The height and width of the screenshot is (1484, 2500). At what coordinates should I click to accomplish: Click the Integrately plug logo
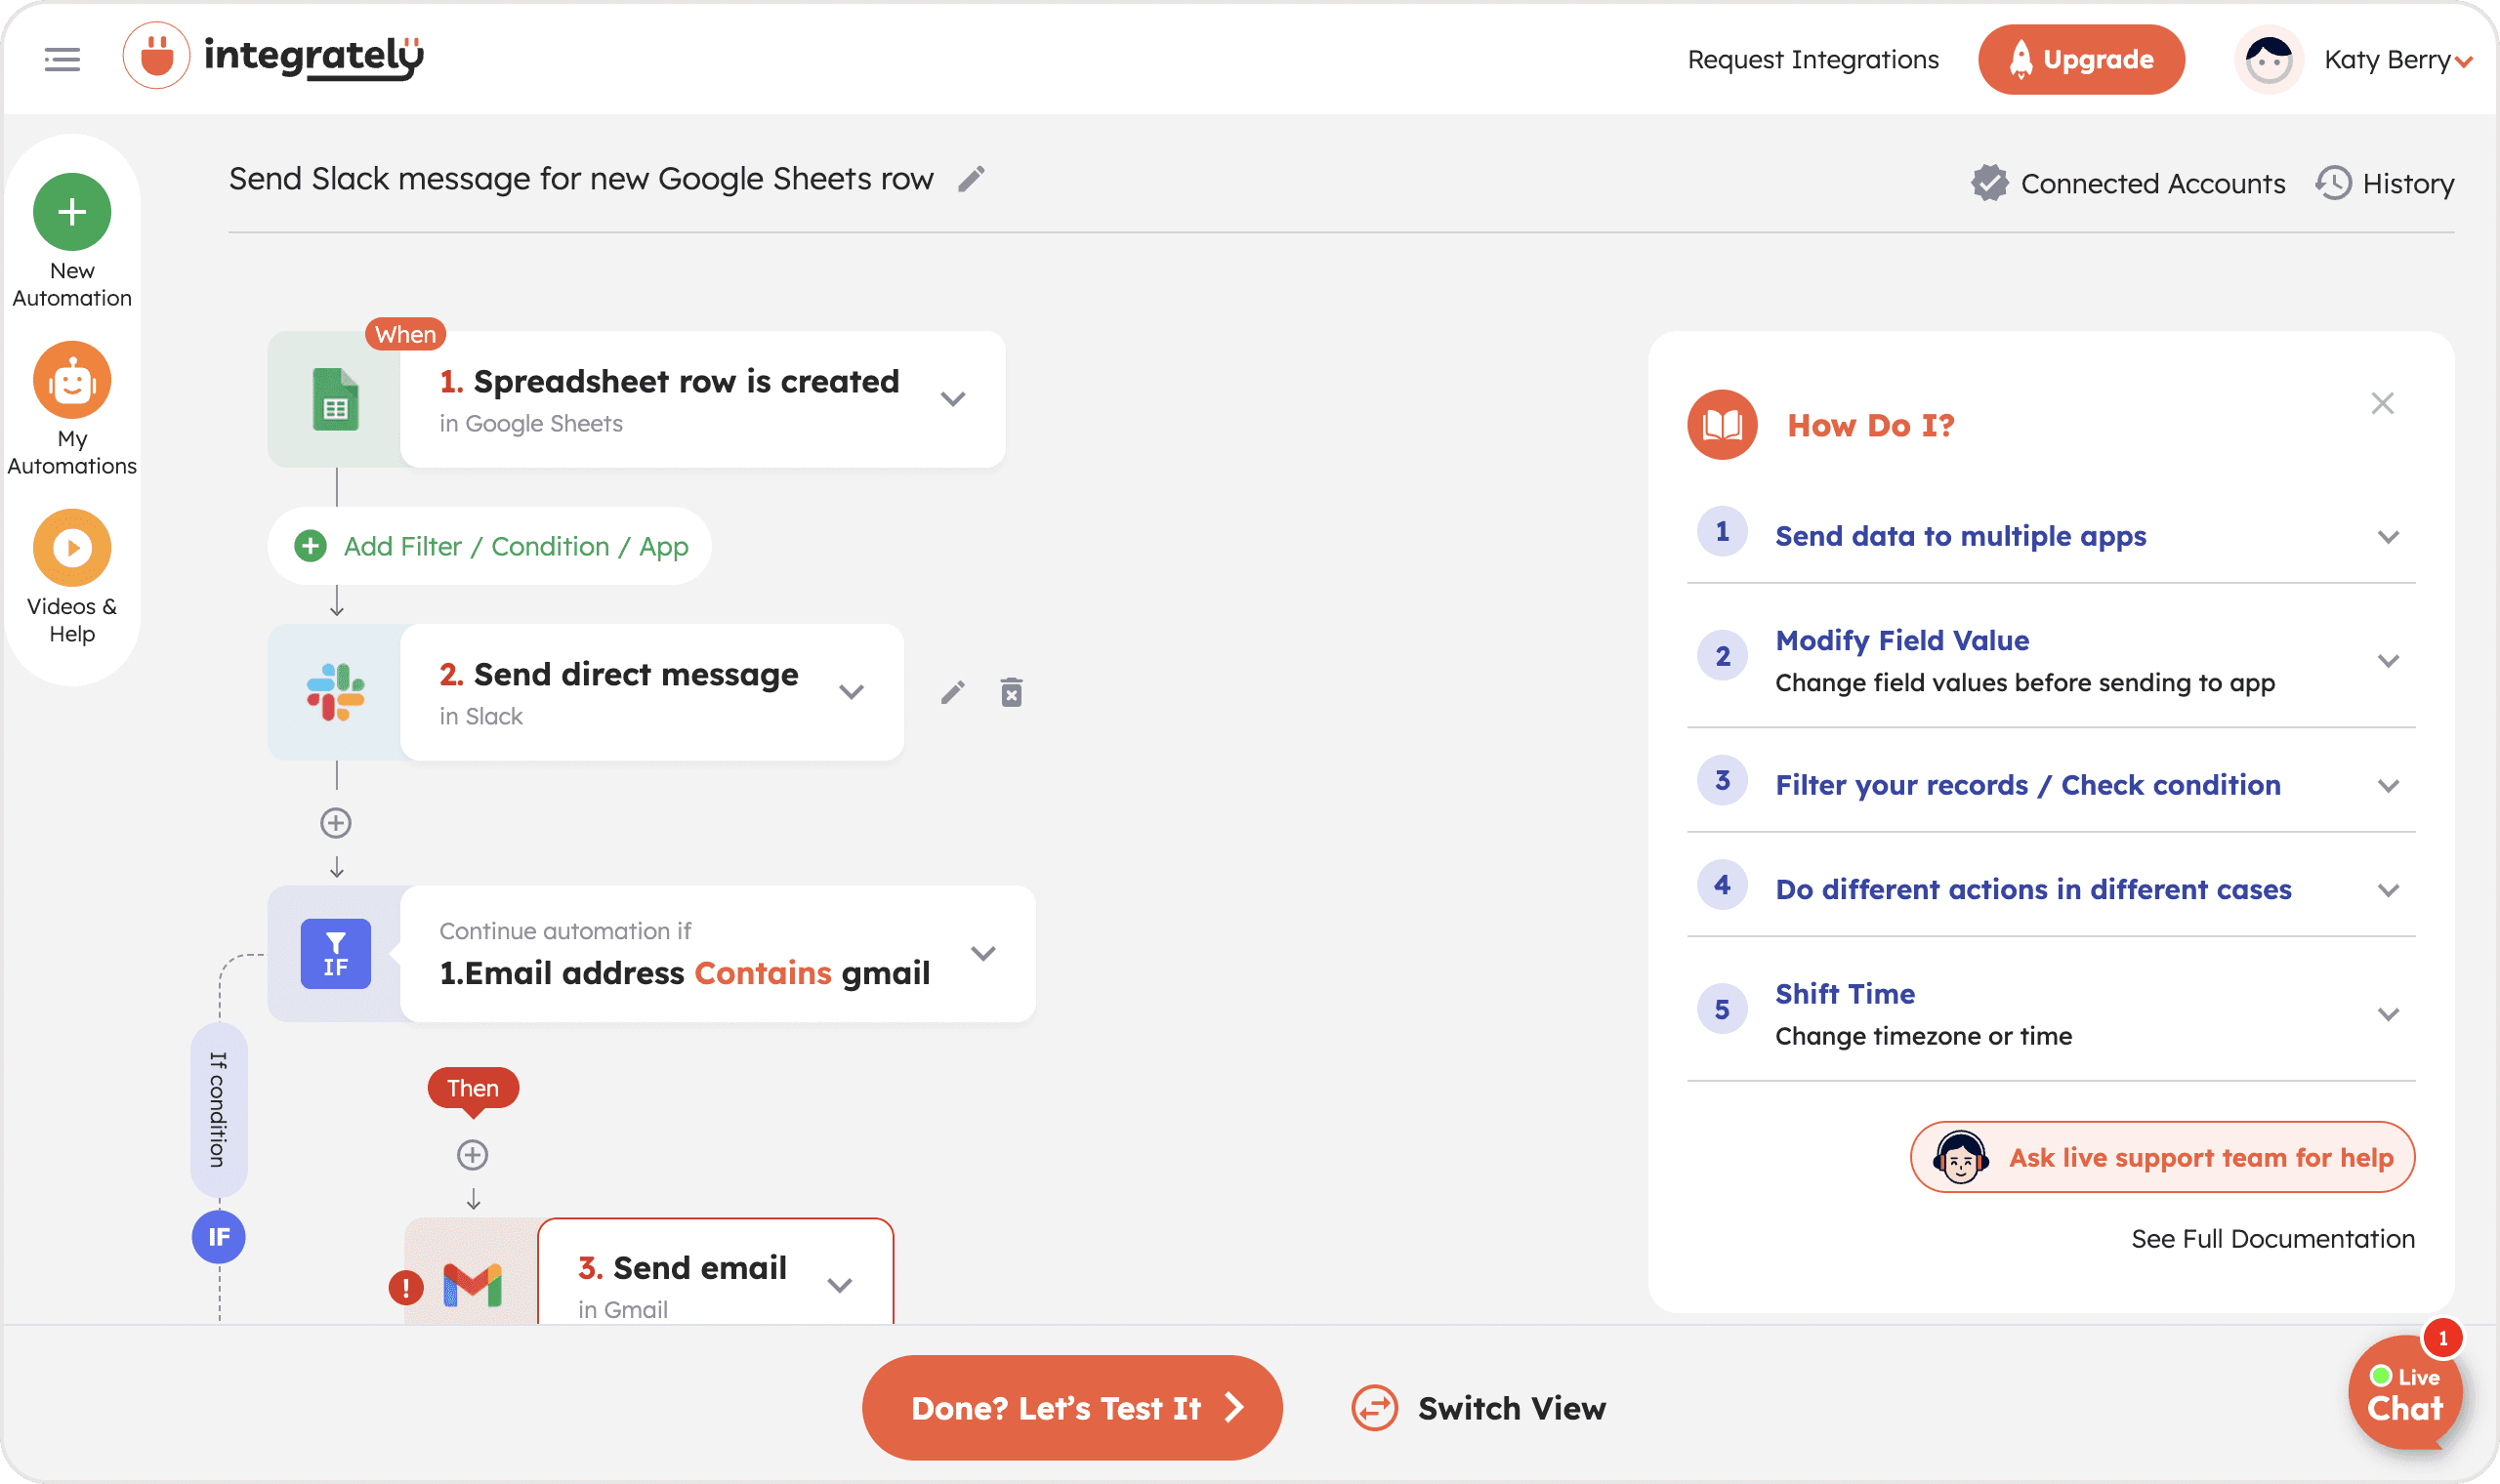[x=157, y=56]
